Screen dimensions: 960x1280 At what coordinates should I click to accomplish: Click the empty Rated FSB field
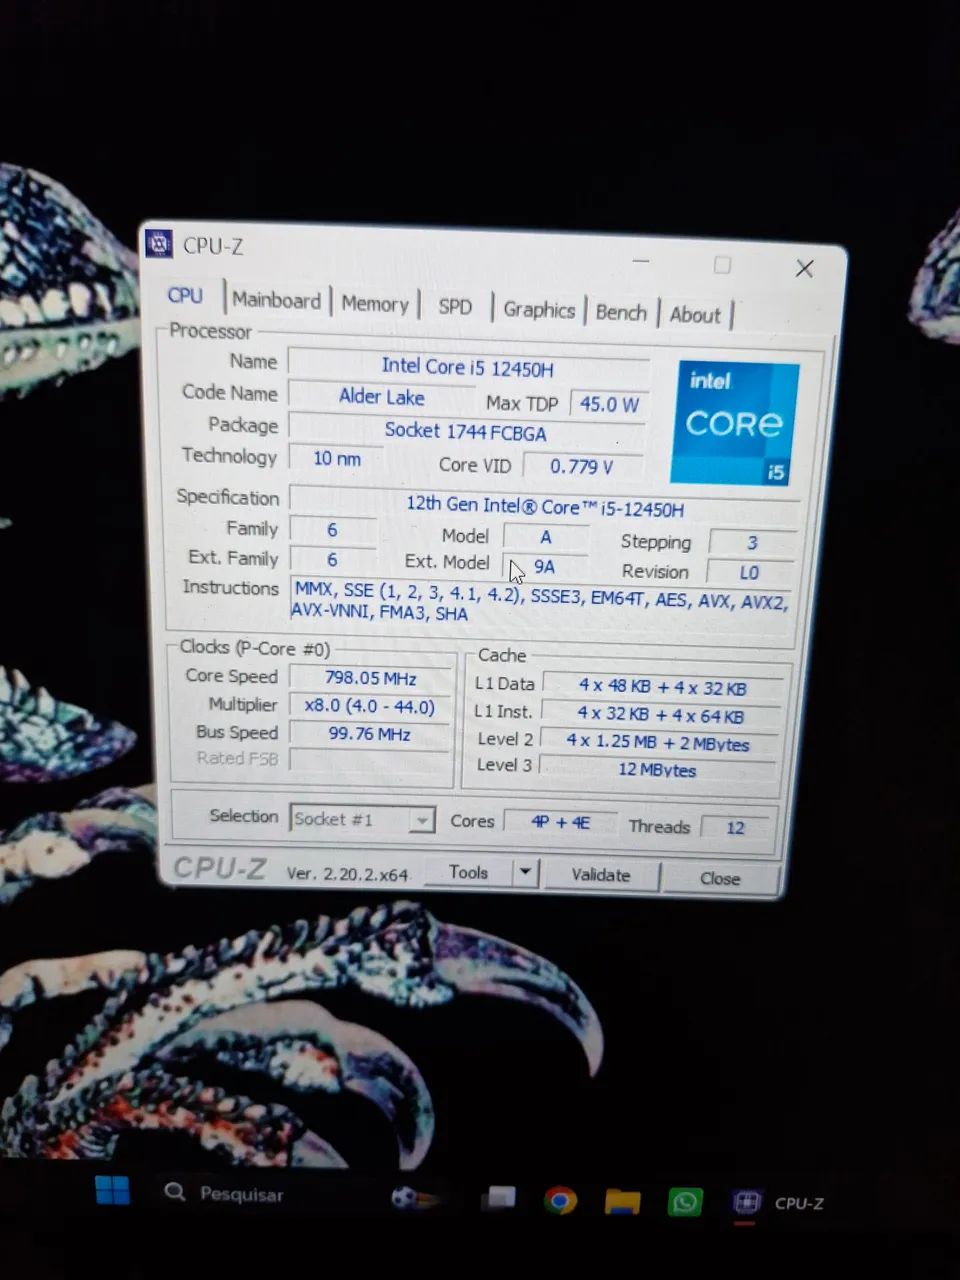click(x=370, y=760)
